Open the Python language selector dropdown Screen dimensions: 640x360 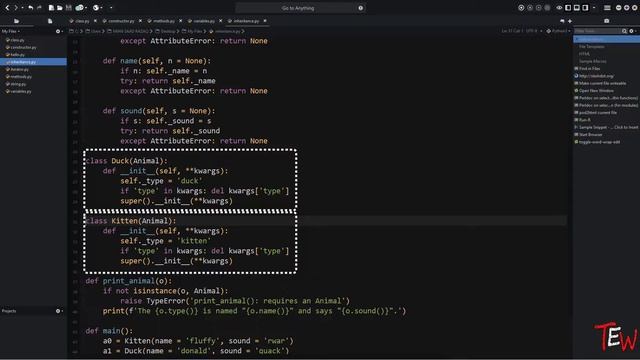[558, 31]
